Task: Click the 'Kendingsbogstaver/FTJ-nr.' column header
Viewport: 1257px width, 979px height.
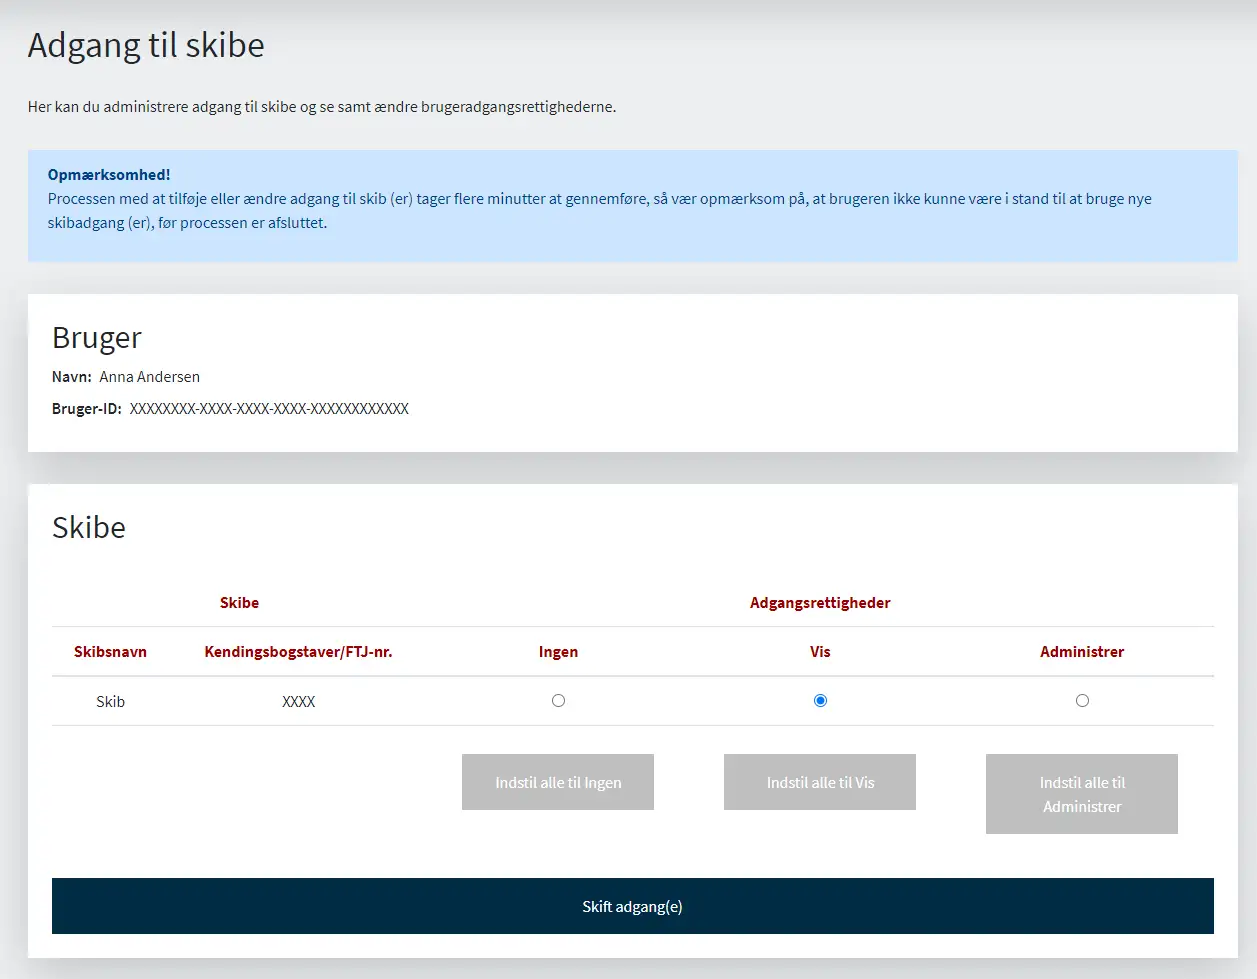Action: click(298, 652)
